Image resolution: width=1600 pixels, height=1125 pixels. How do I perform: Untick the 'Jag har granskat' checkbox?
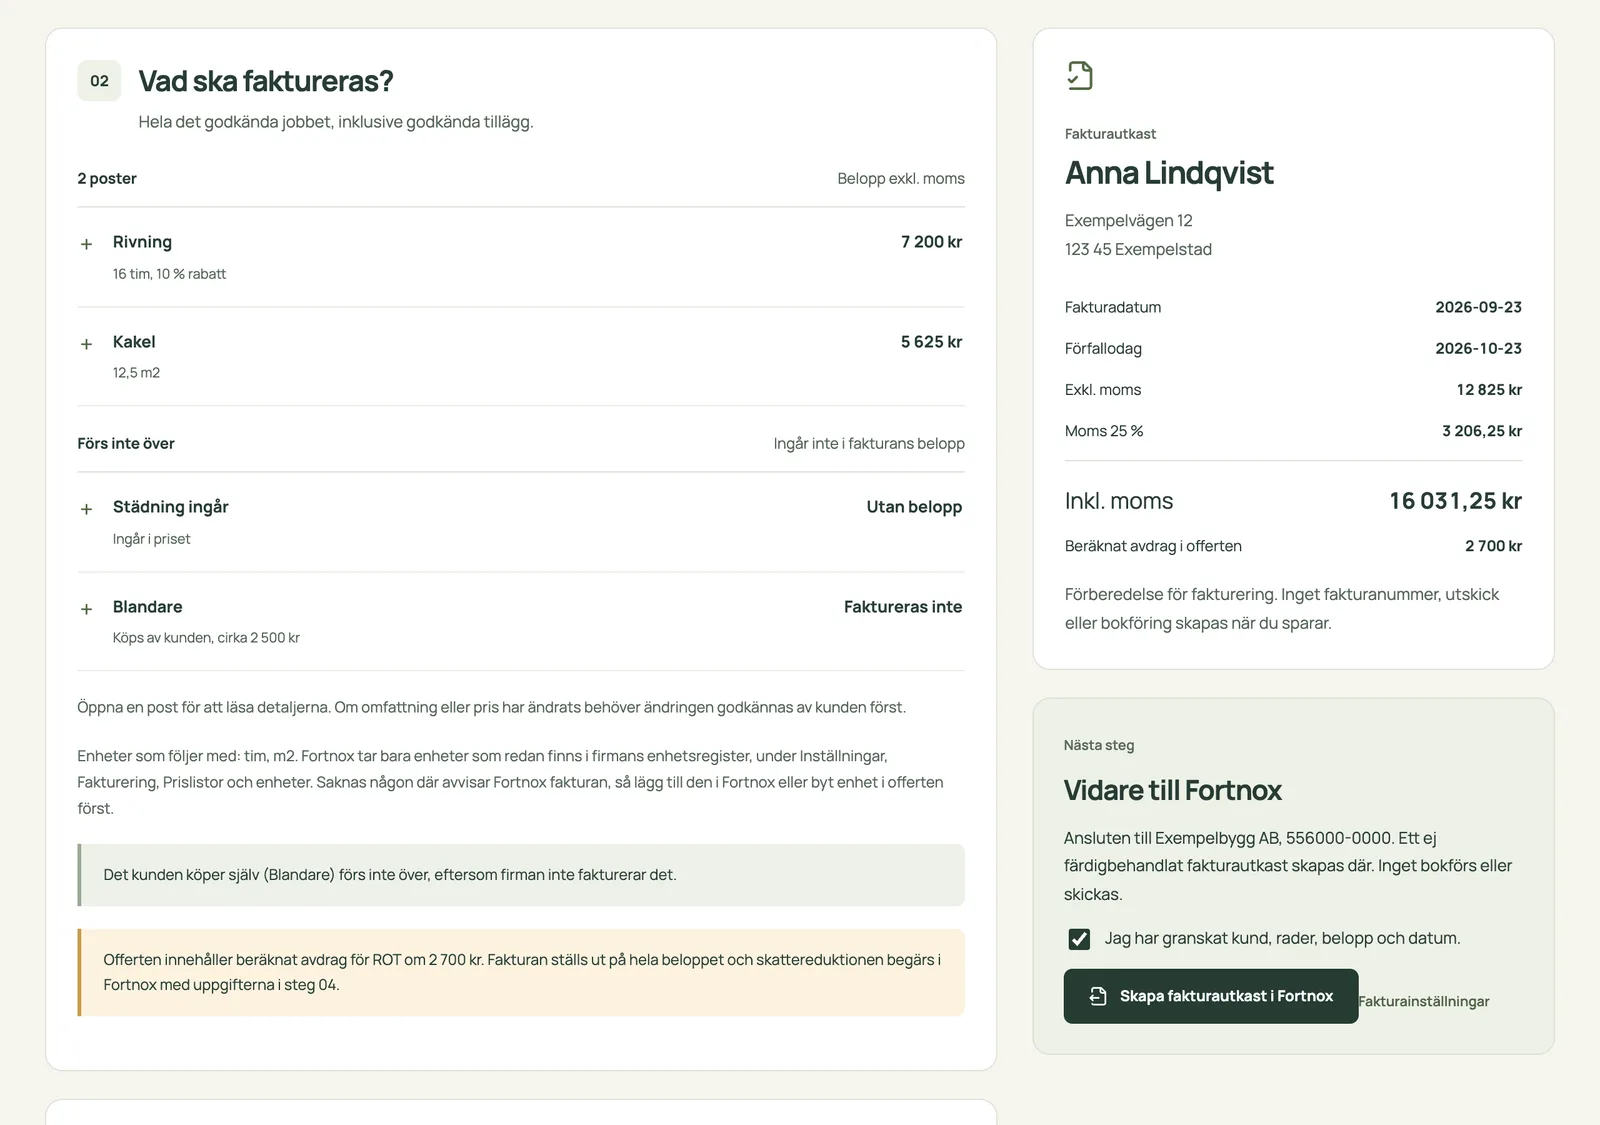[1079, 939]
